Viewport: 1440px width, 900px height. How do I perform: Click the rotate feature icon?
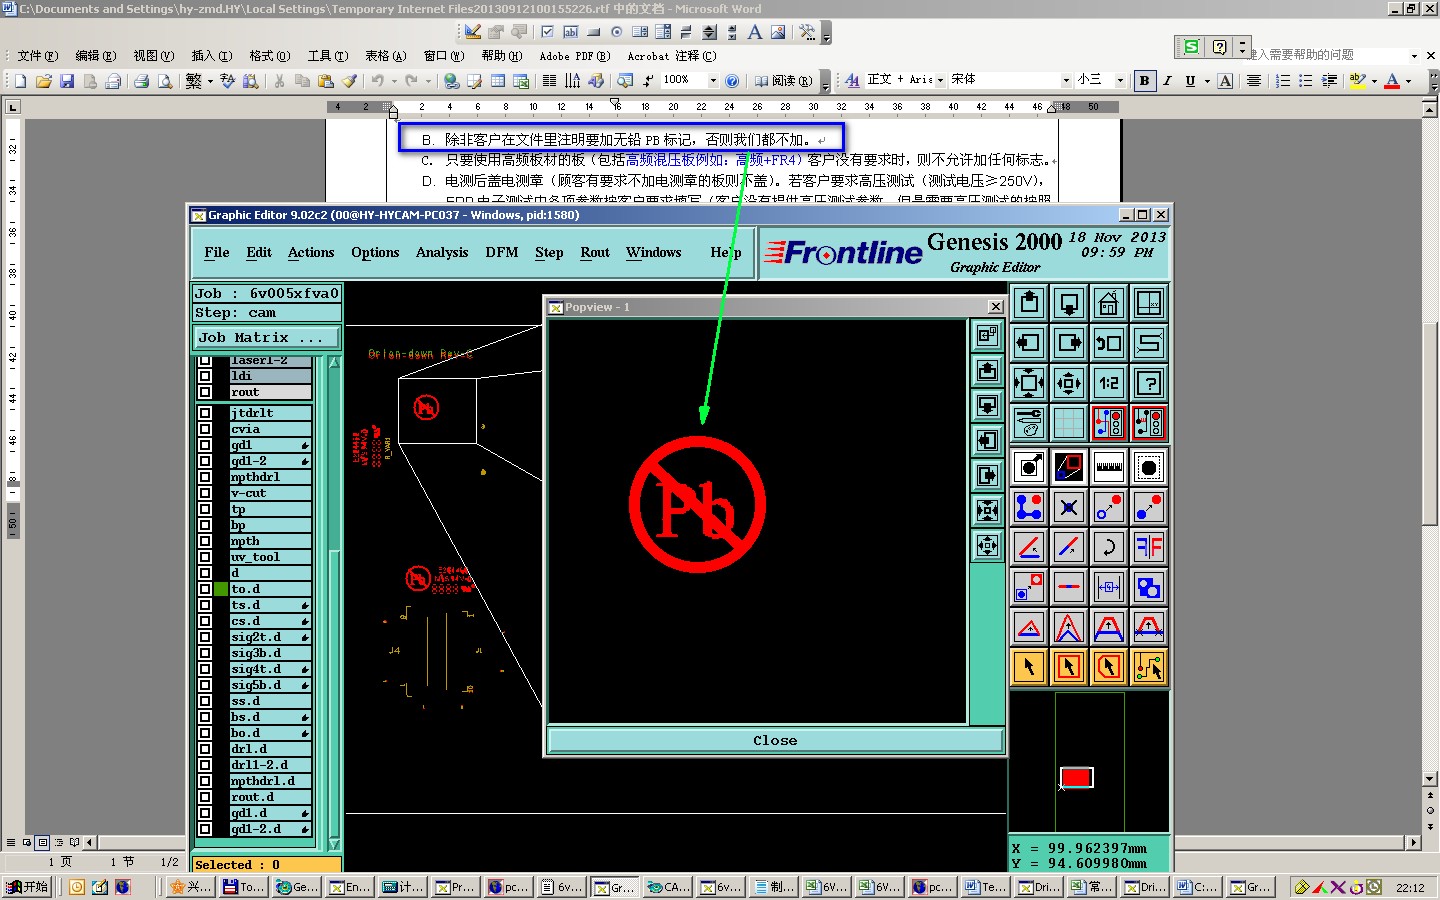tap(1109, 547)
